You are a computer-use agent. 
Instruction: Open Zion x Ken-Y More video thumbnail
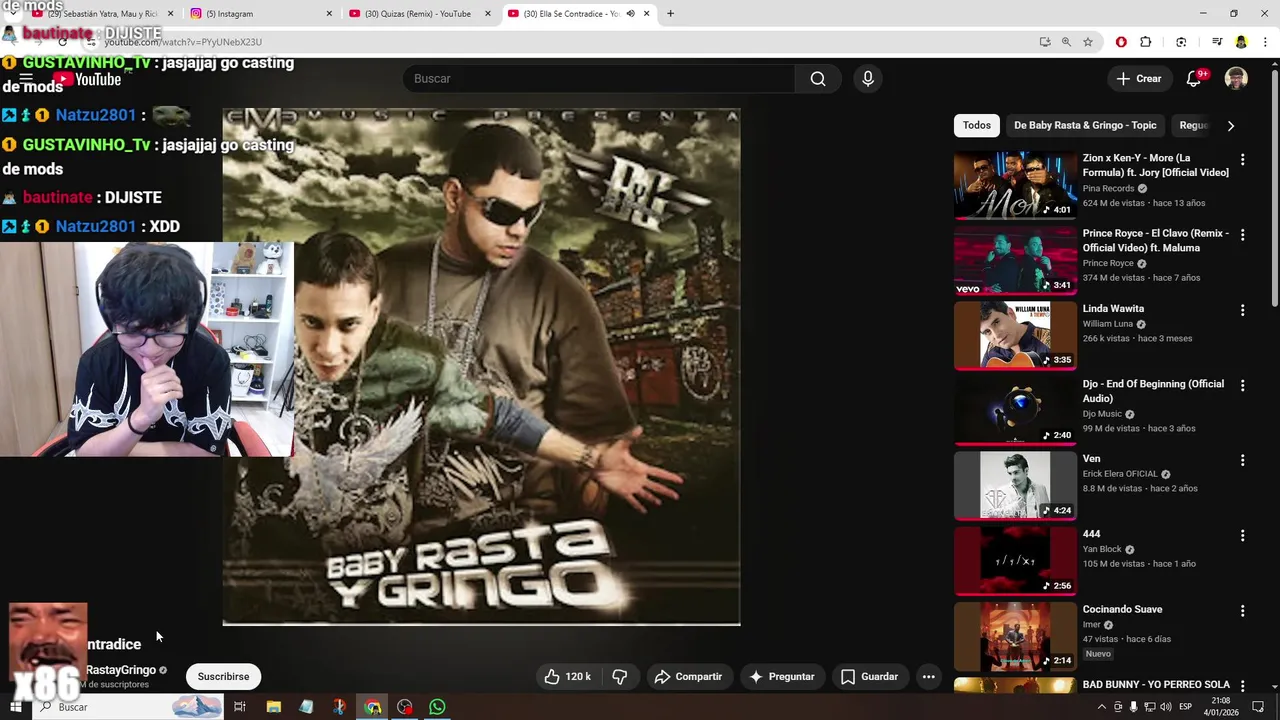(1015, 185)
